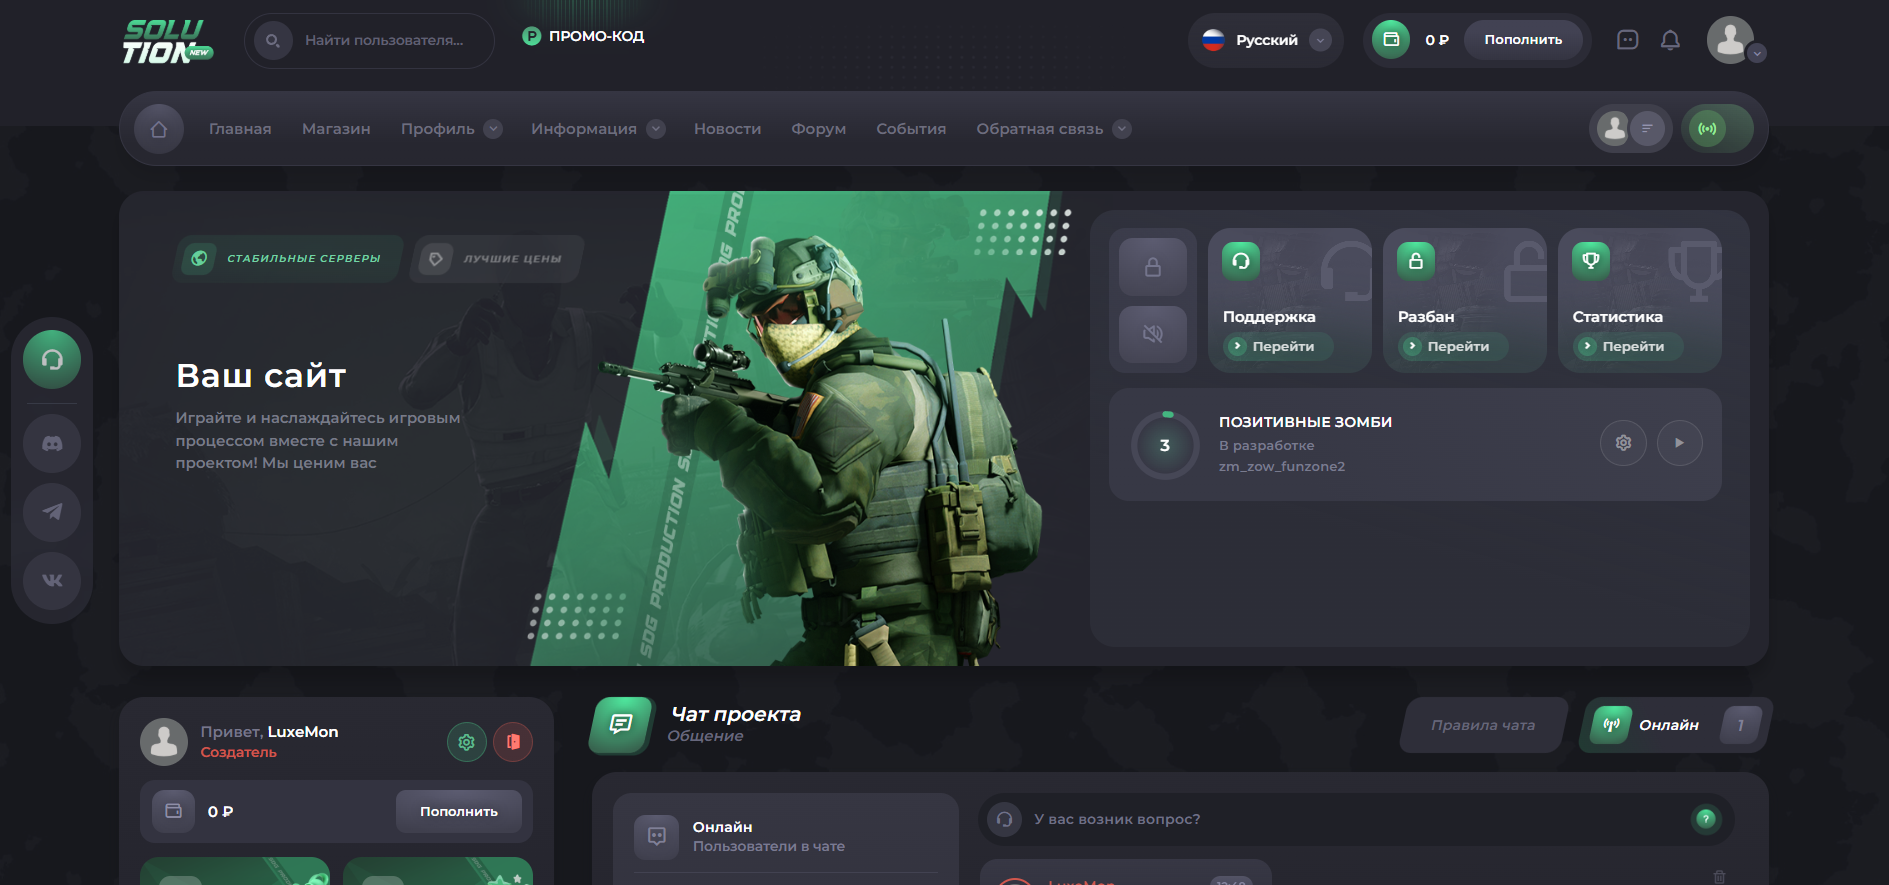1889x885 pixels.
Task: Toggle the green broadcast switch in navbar
Action: coord(1716,129)
